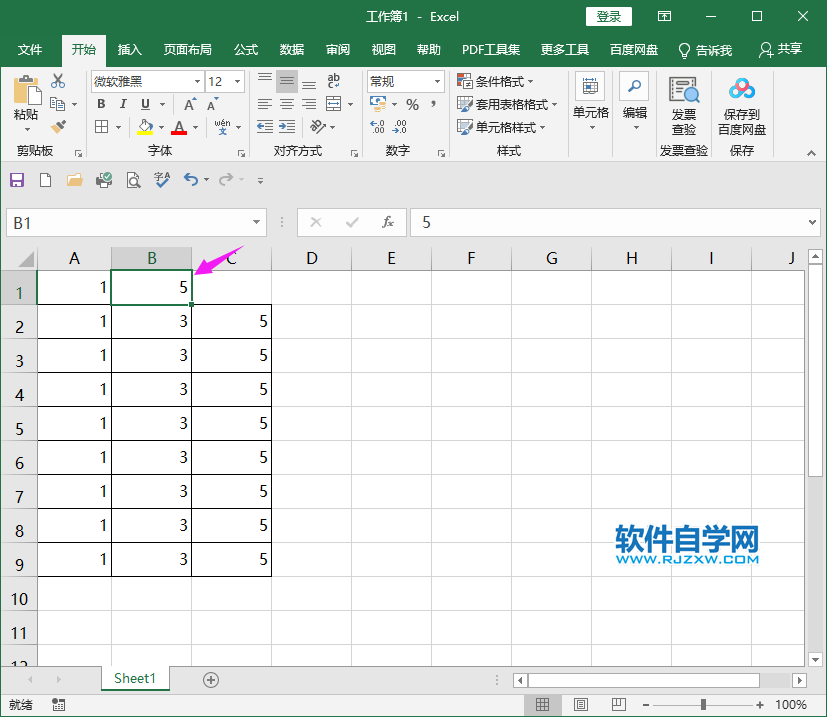Apply percent style to the selection

pyautogui.click(x=412, y=102)
